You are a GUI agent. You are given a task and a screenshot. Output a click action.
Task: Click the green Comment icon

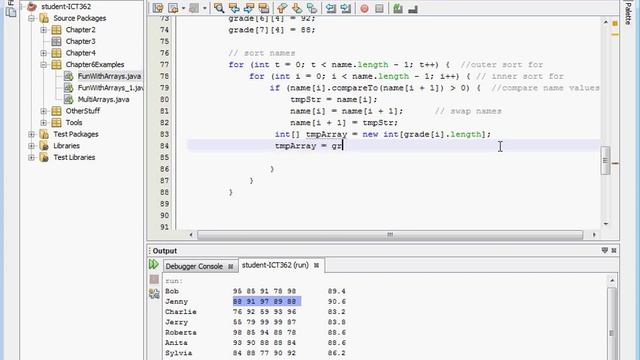click(398, 8)
